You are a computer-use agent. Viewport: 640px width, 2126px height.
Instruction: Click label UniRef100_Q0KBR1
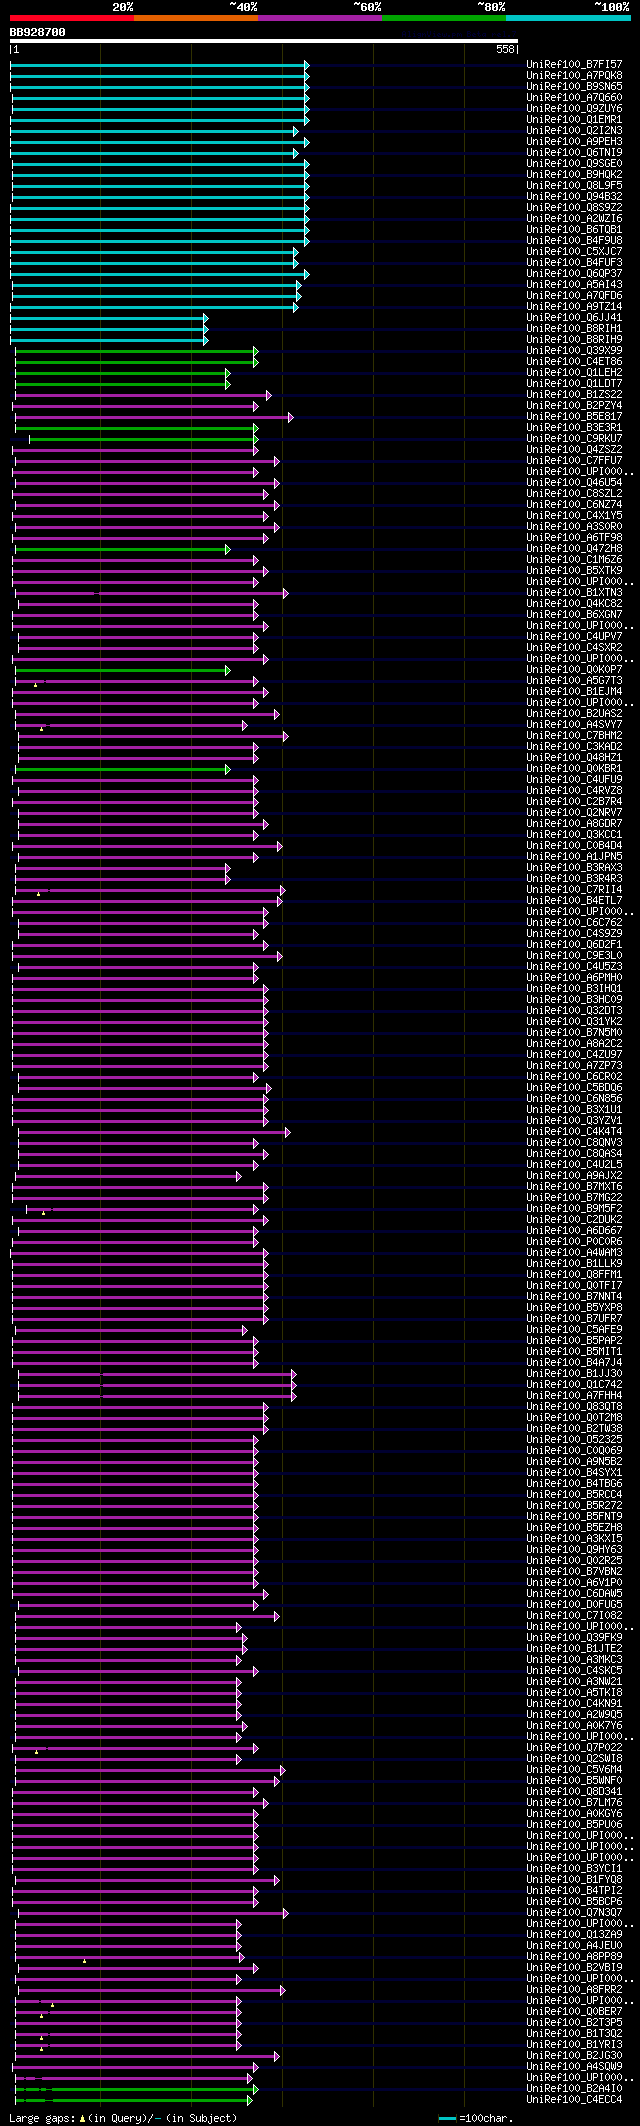coord(574,768)
